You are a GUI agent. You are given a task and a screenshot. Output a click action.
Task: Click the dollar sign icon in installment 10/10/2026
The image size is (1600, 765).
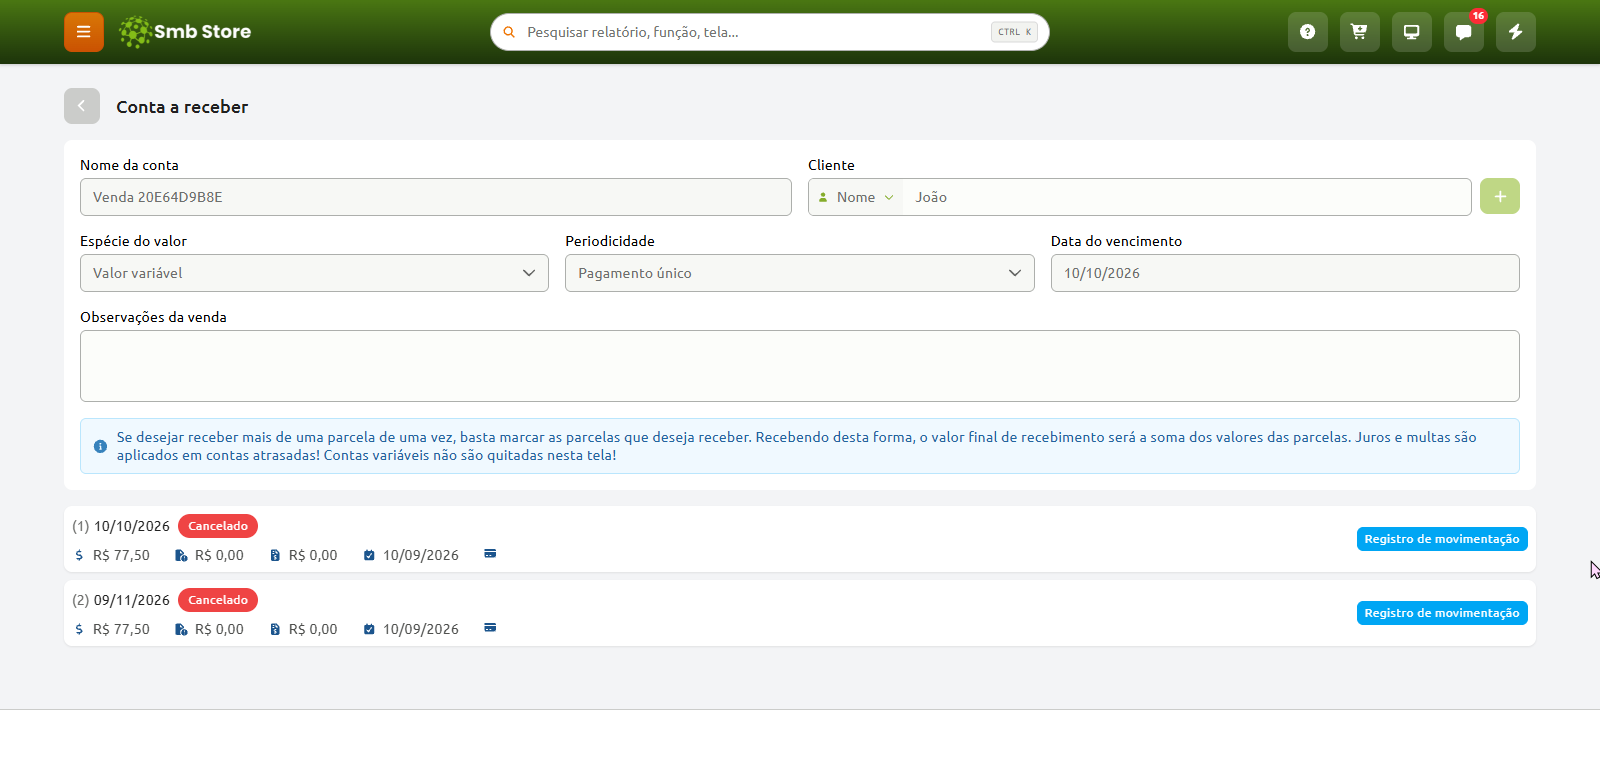click(79, 555)
